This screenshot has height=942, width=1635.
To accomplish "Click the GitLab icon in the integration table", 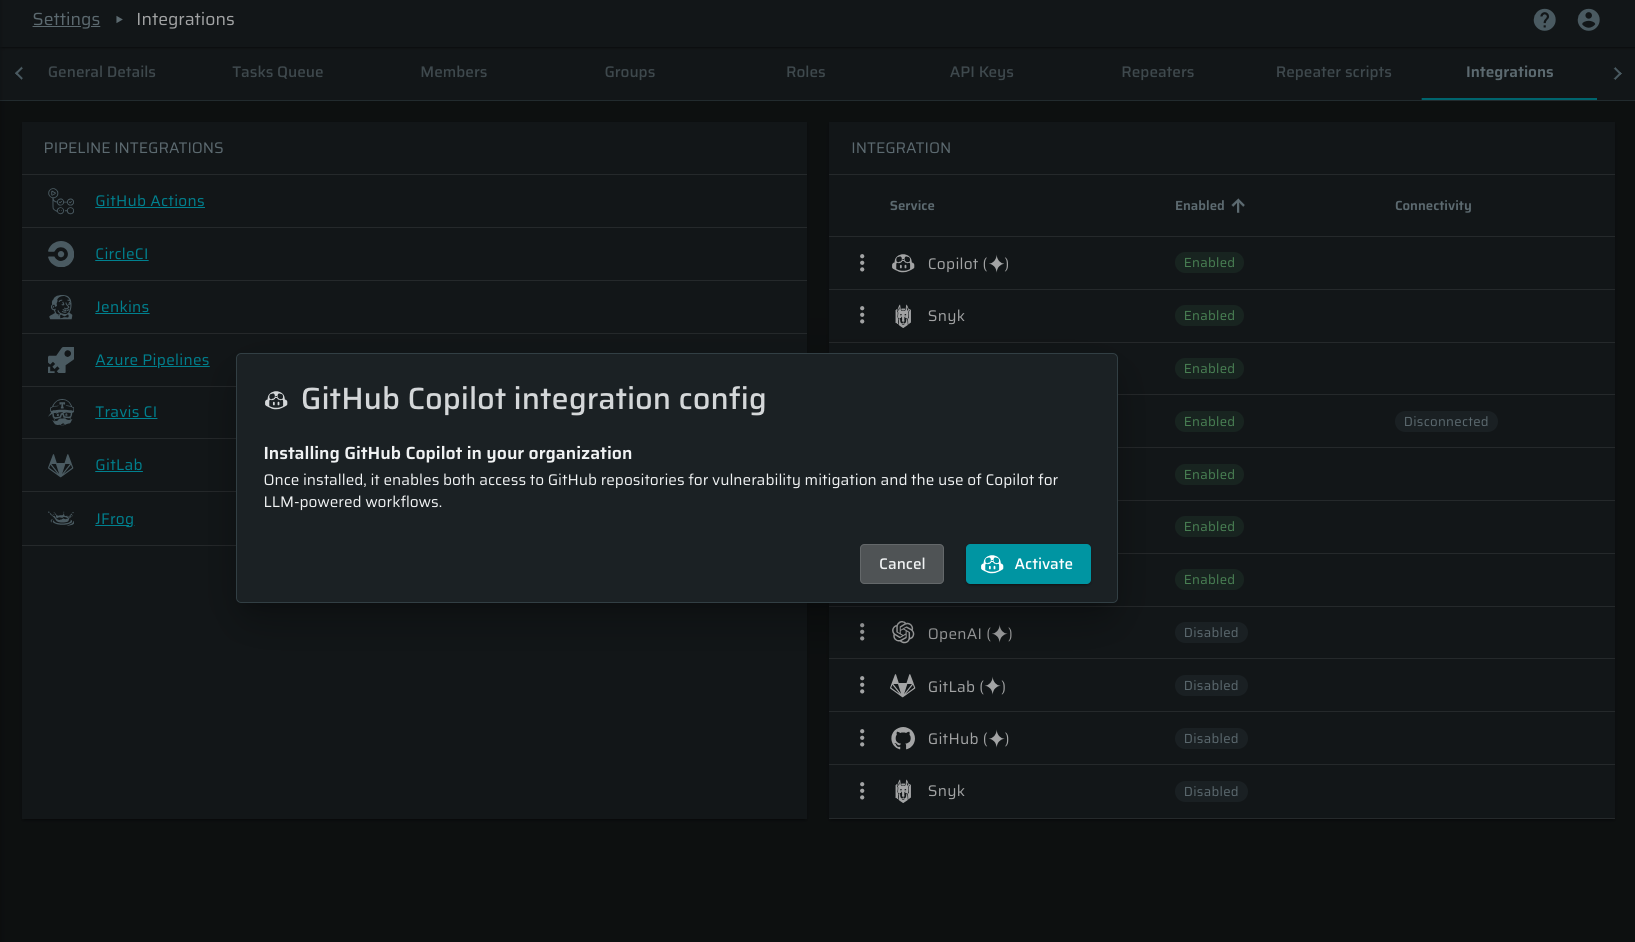I will (x=903, y=685).
